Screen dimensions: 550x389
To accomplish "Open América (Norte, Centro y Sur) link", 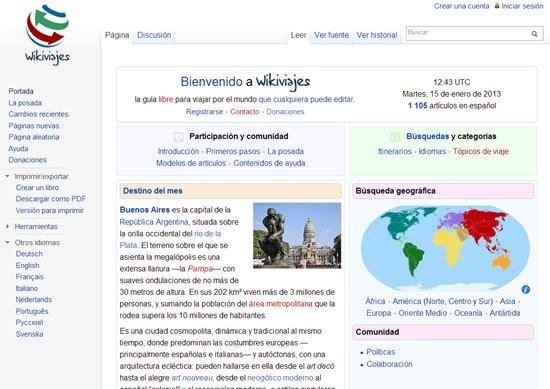I will (x=443, y=301).
